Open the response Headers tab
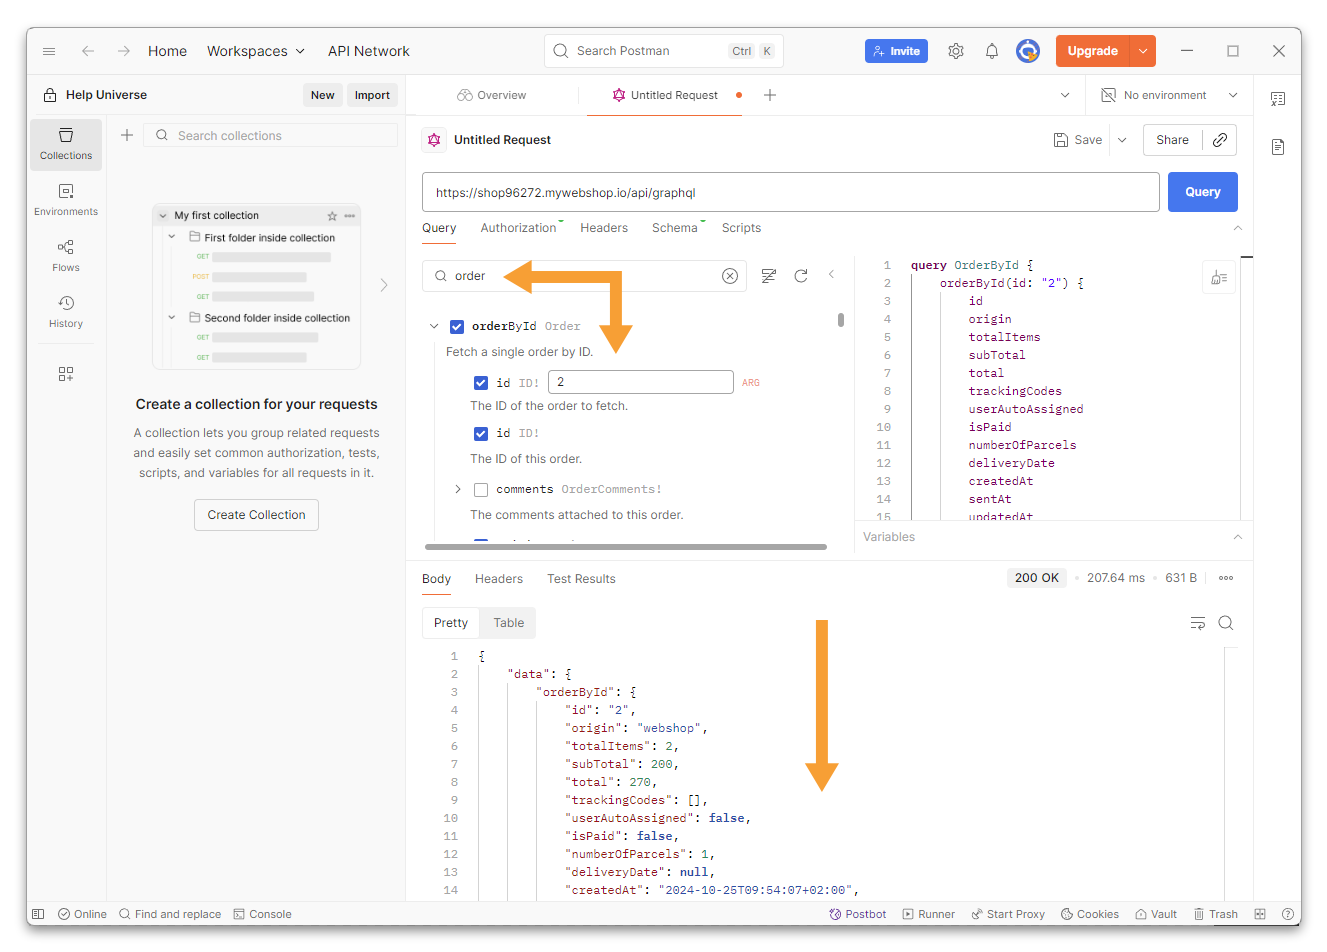 pyautogui.click(x=499, y=579)
